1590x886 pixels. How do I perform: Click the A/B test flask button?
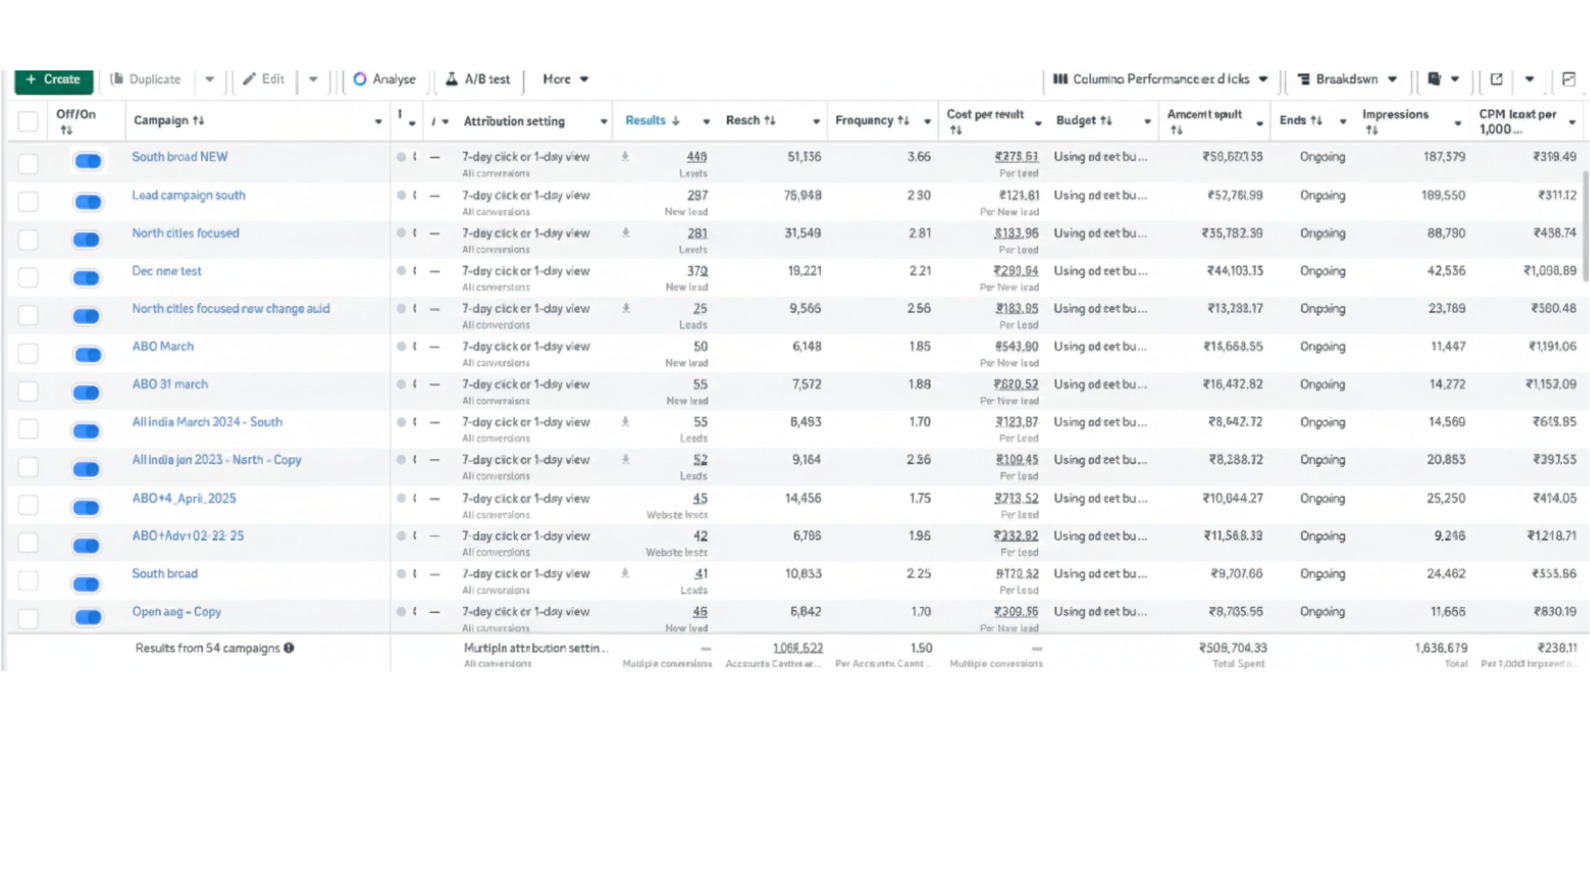click(478, 79)
